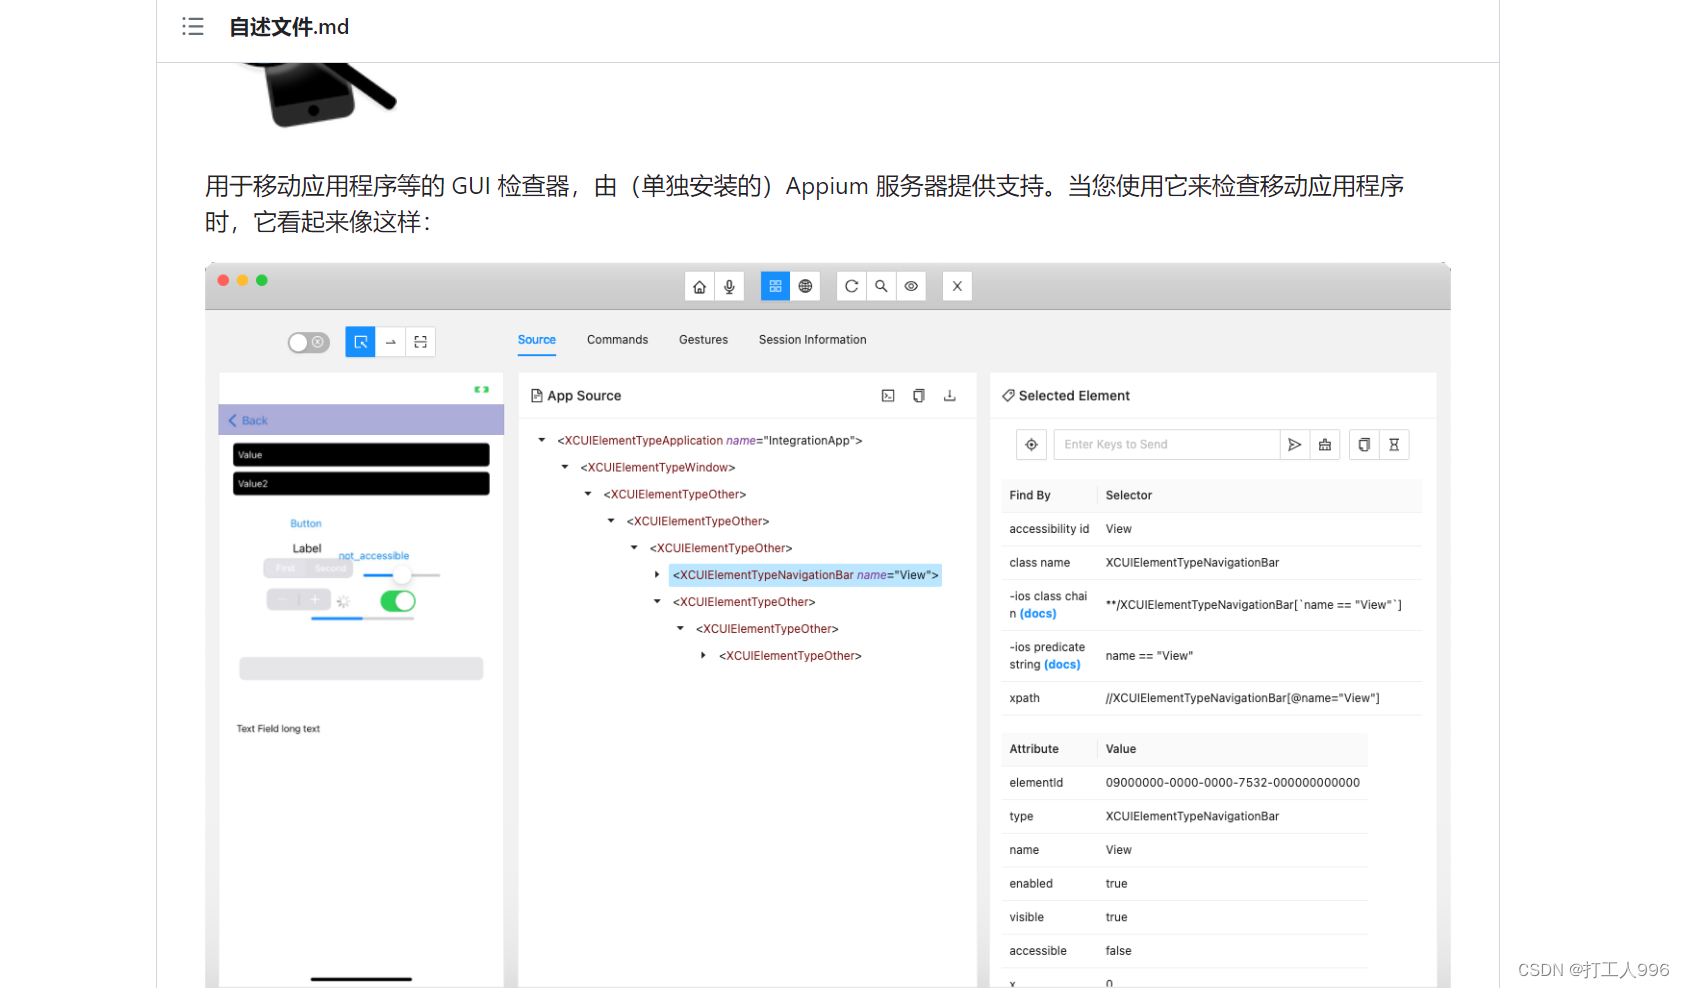Image resolution: width=1684 pixels, height=988 pixels.
Task: Choose tap by coordinates icon
Action: click(420, 342)
